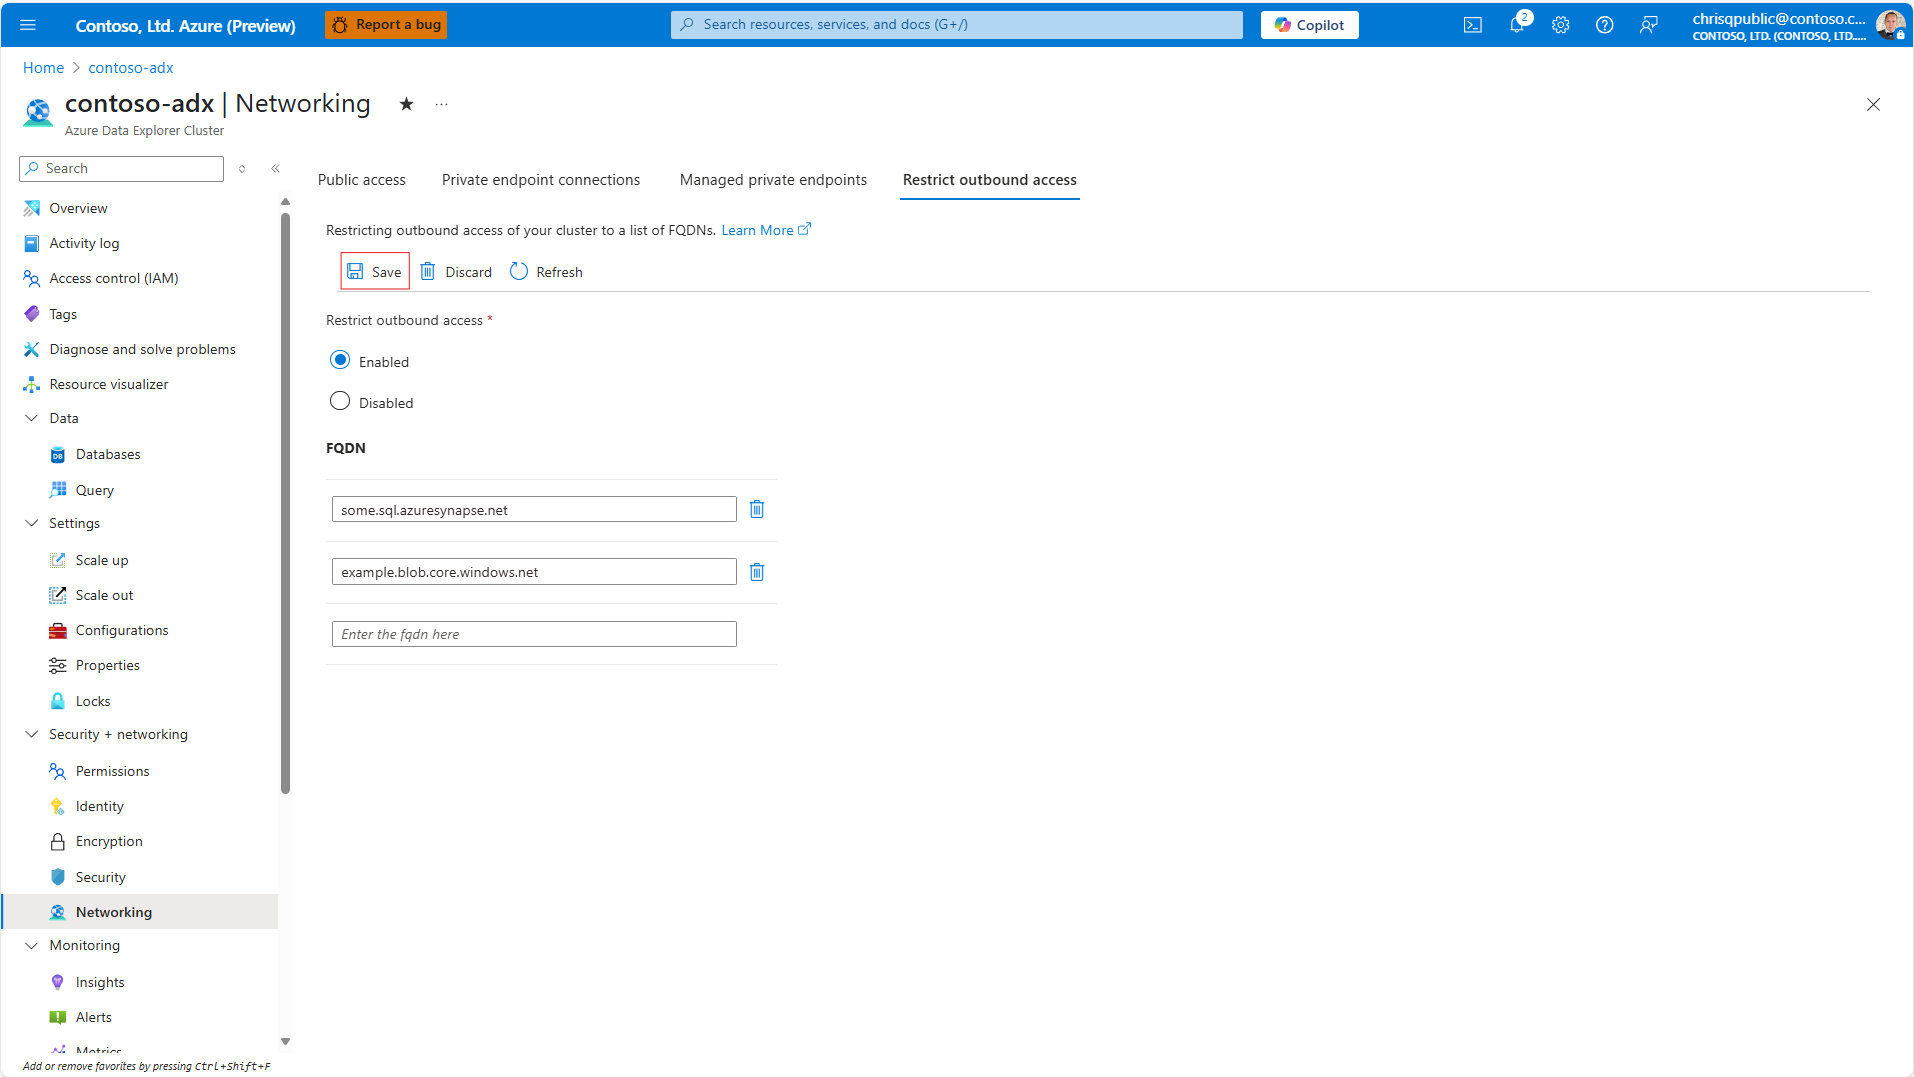1914x1077 pixels.
Task: Select the Disabled radio button
Action: pyautogui.click(x=340, y=400)
